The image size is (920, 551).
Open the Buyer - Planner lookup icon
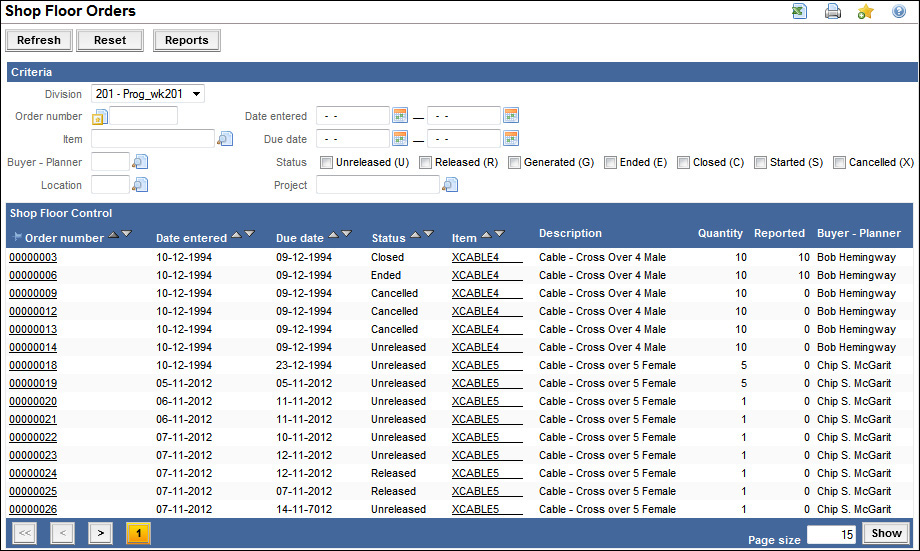(x=140, y=162)
